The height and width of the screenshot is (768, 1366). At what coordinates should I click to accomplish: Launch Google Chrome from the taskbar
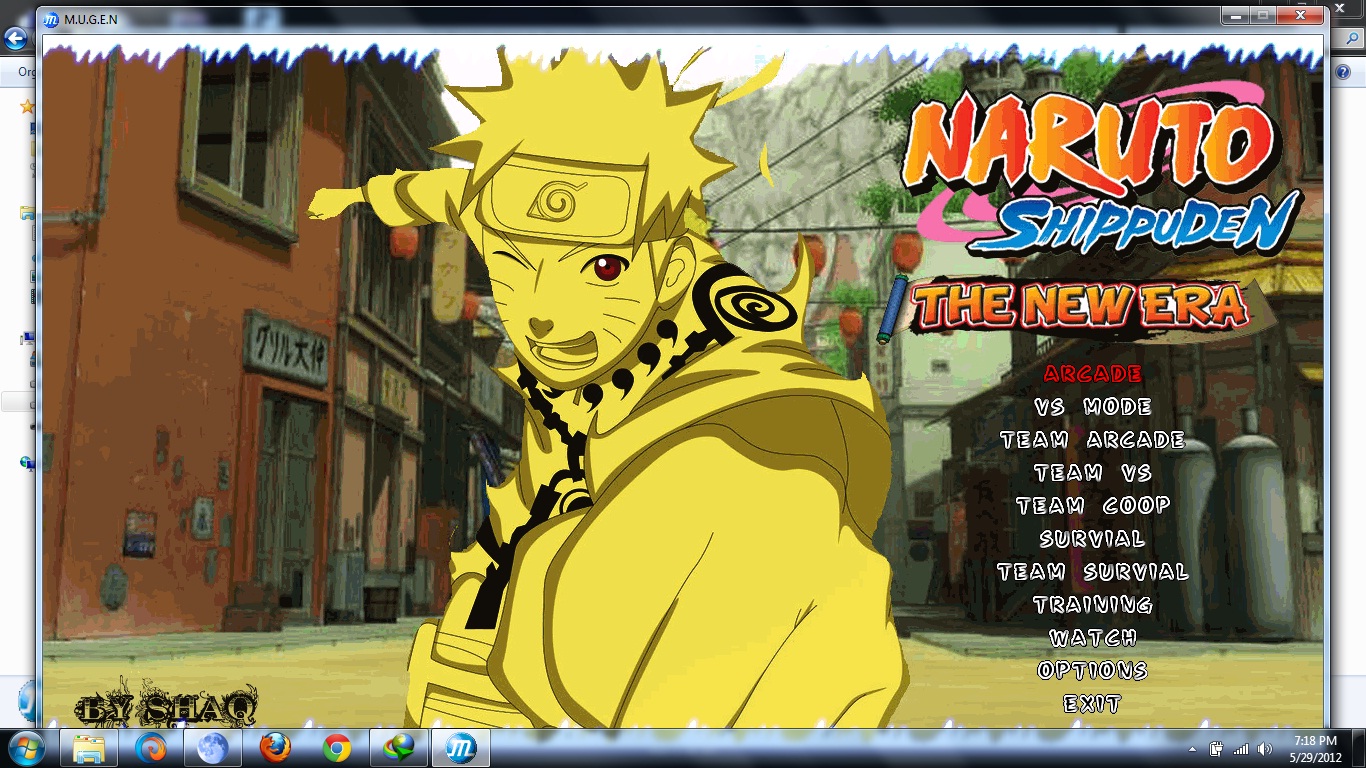337,748
